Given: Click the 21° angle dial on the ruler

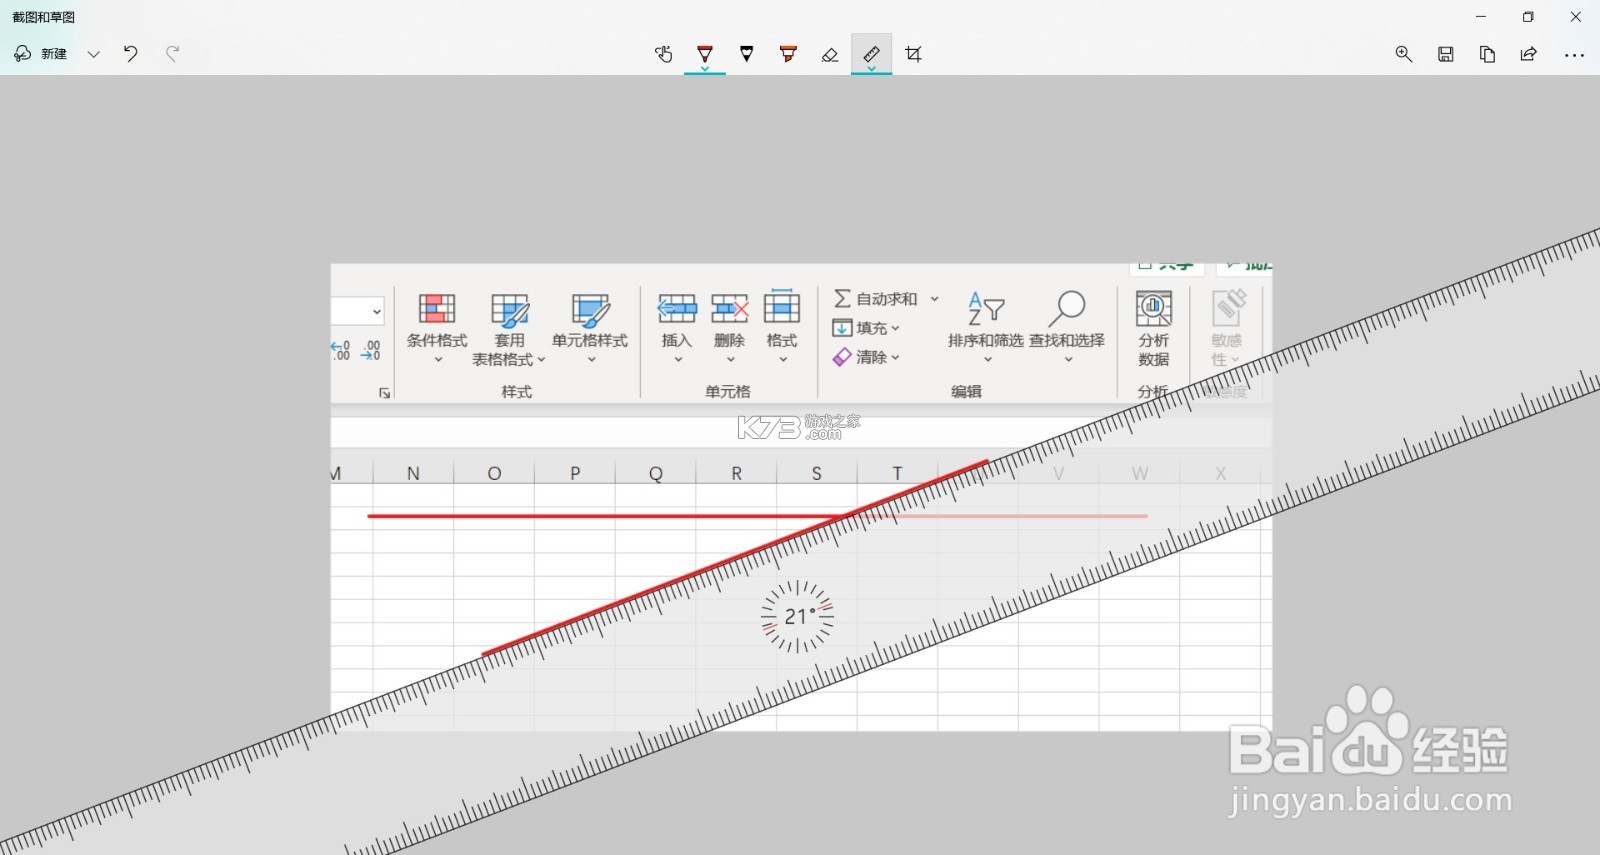Looking at the screenshot, I should (797, 616).
